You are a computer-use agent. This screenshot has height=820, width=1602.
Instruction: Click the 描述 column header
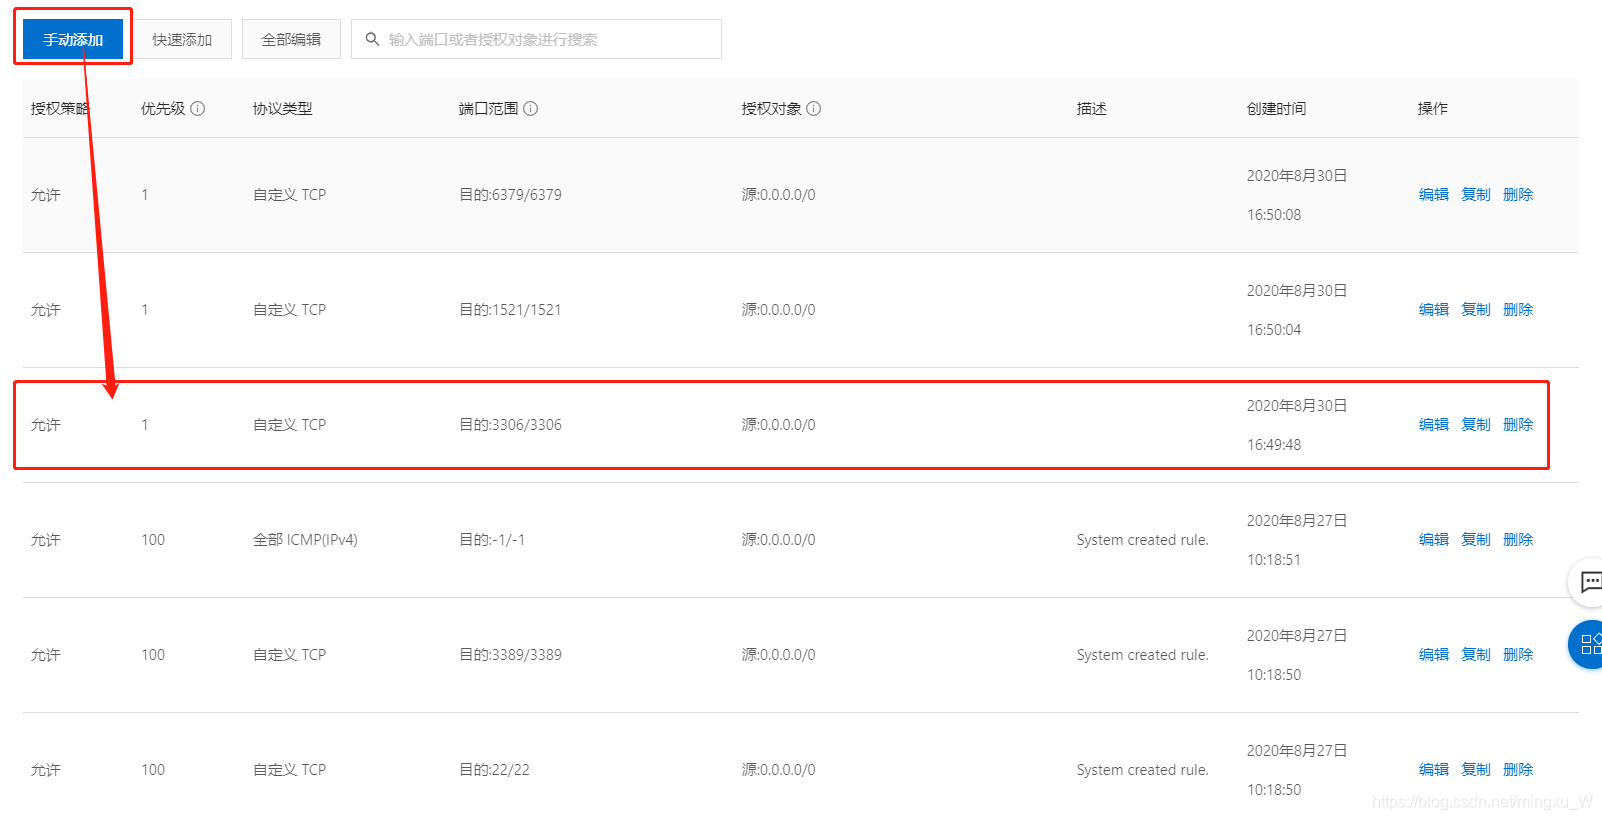pos(1092,108)
